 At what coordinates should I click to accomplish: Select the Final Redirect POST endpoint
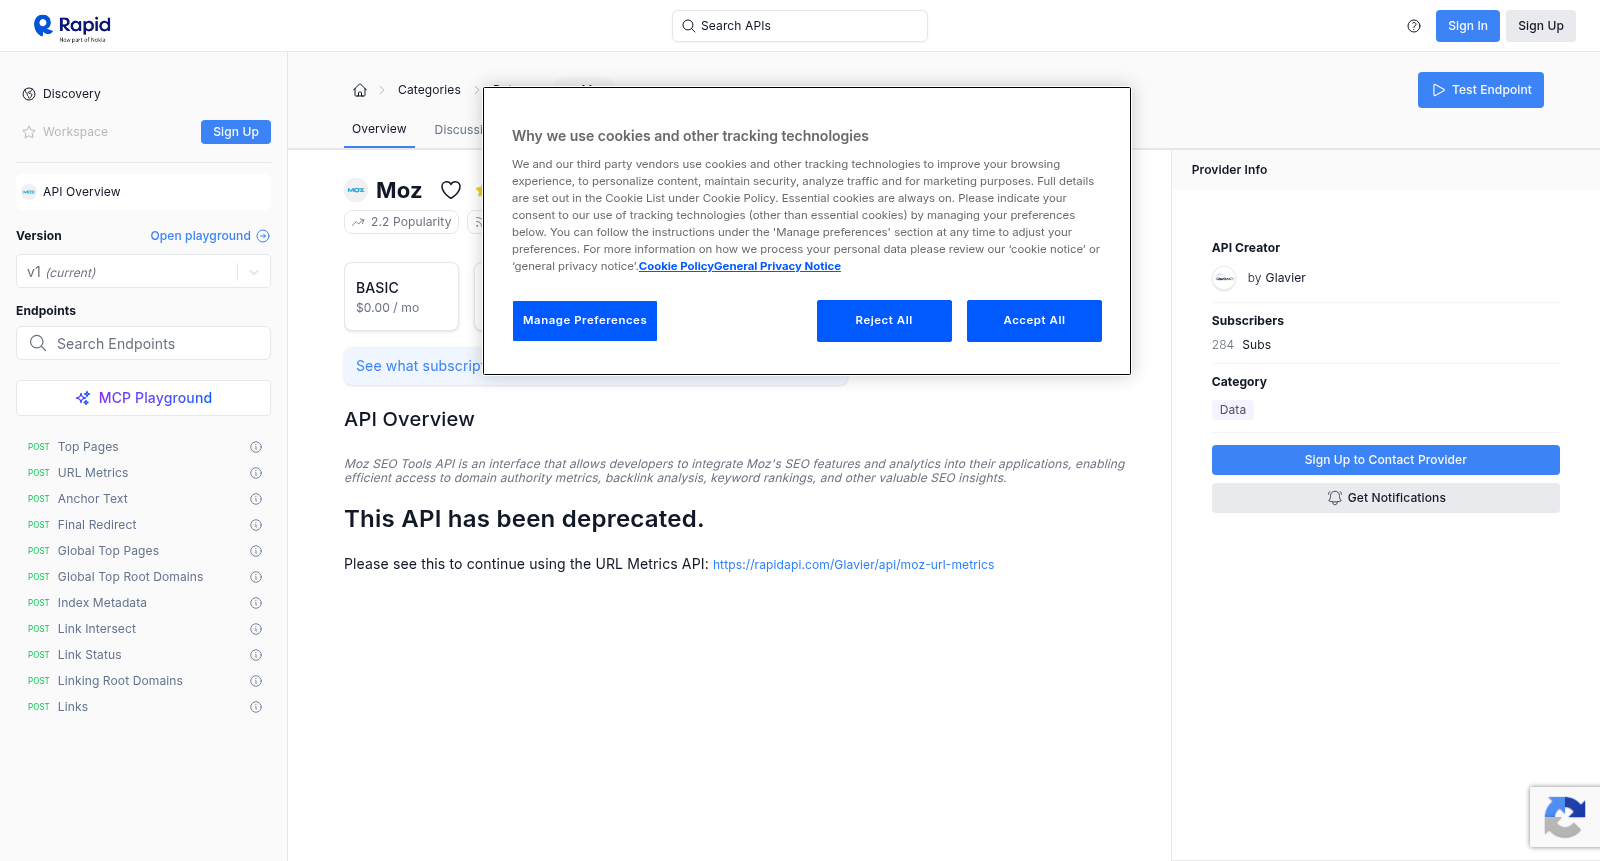tap(97, 525)
